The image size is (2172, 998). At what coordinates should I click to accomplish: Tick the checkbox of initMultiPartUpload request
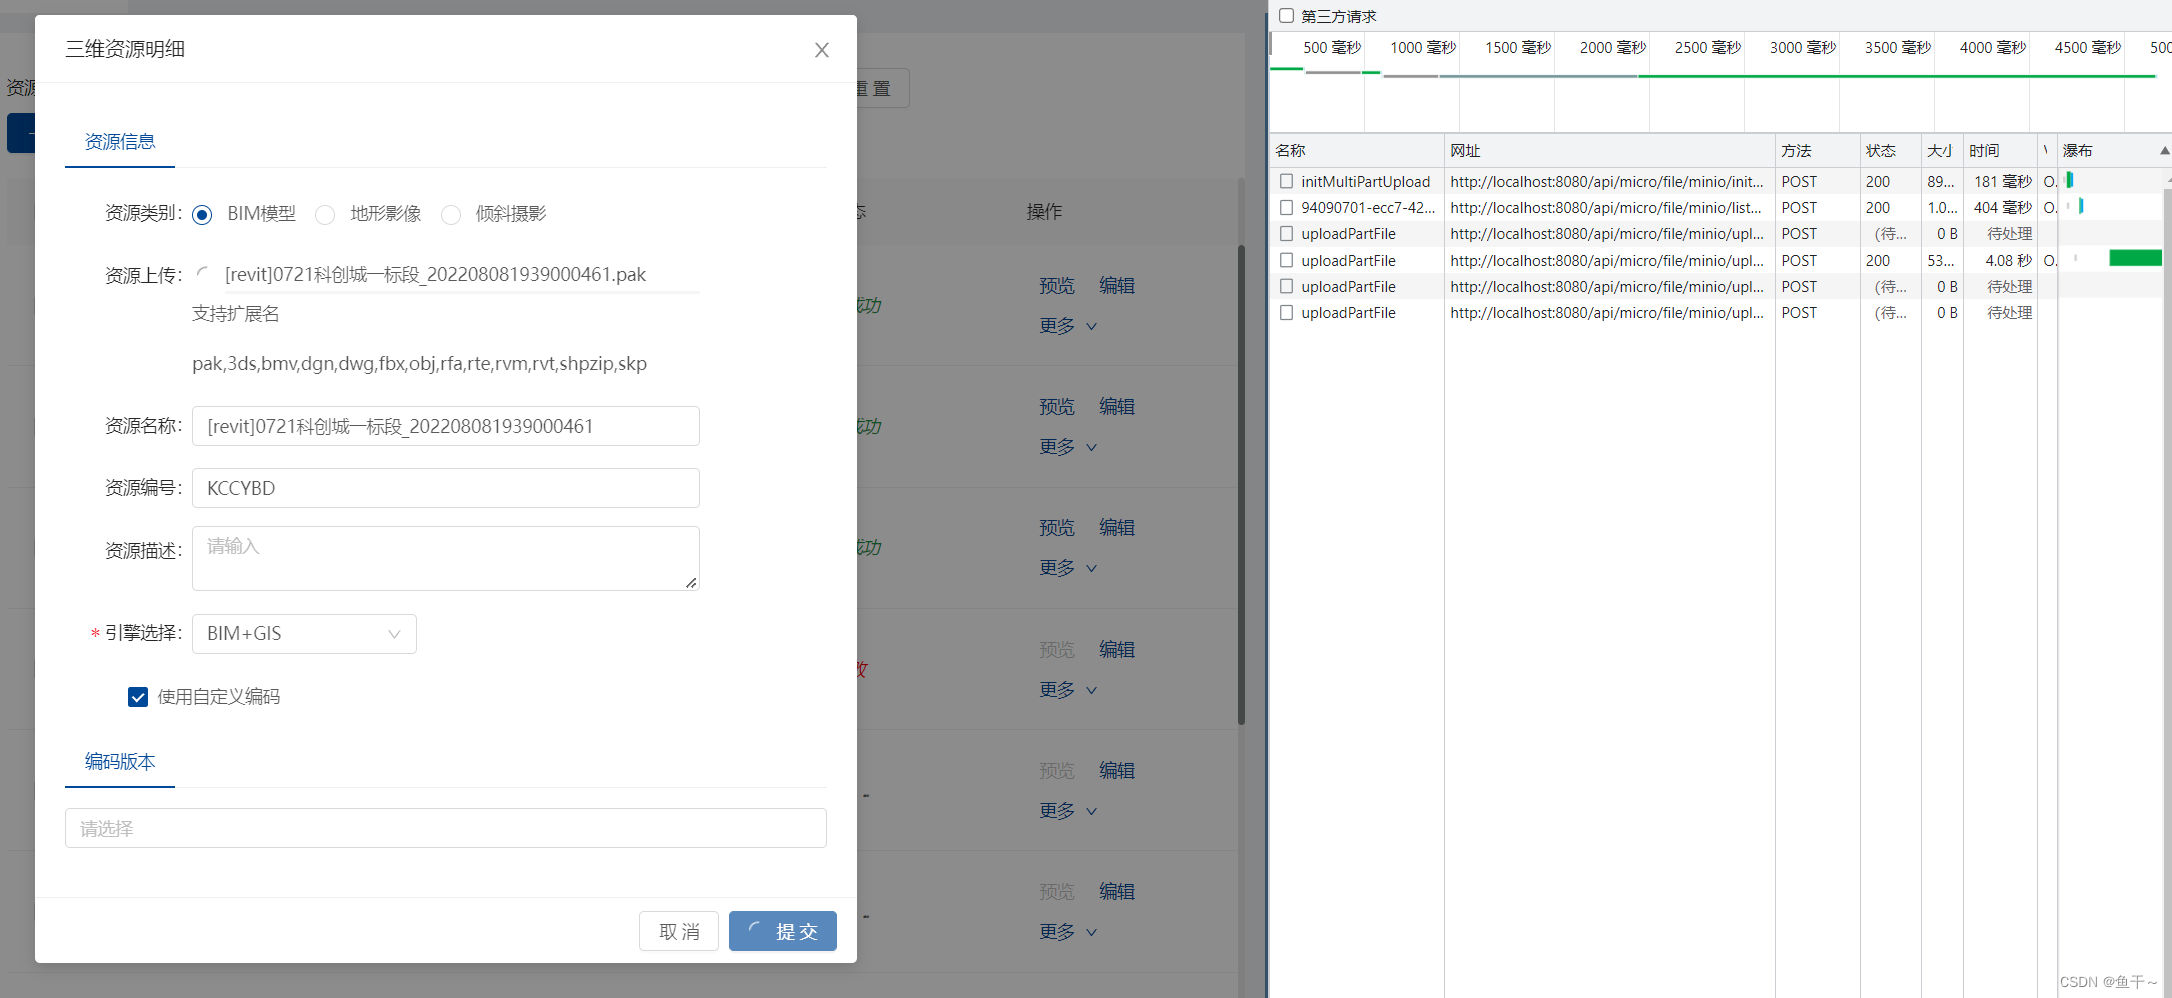[x=1287, y=181]
